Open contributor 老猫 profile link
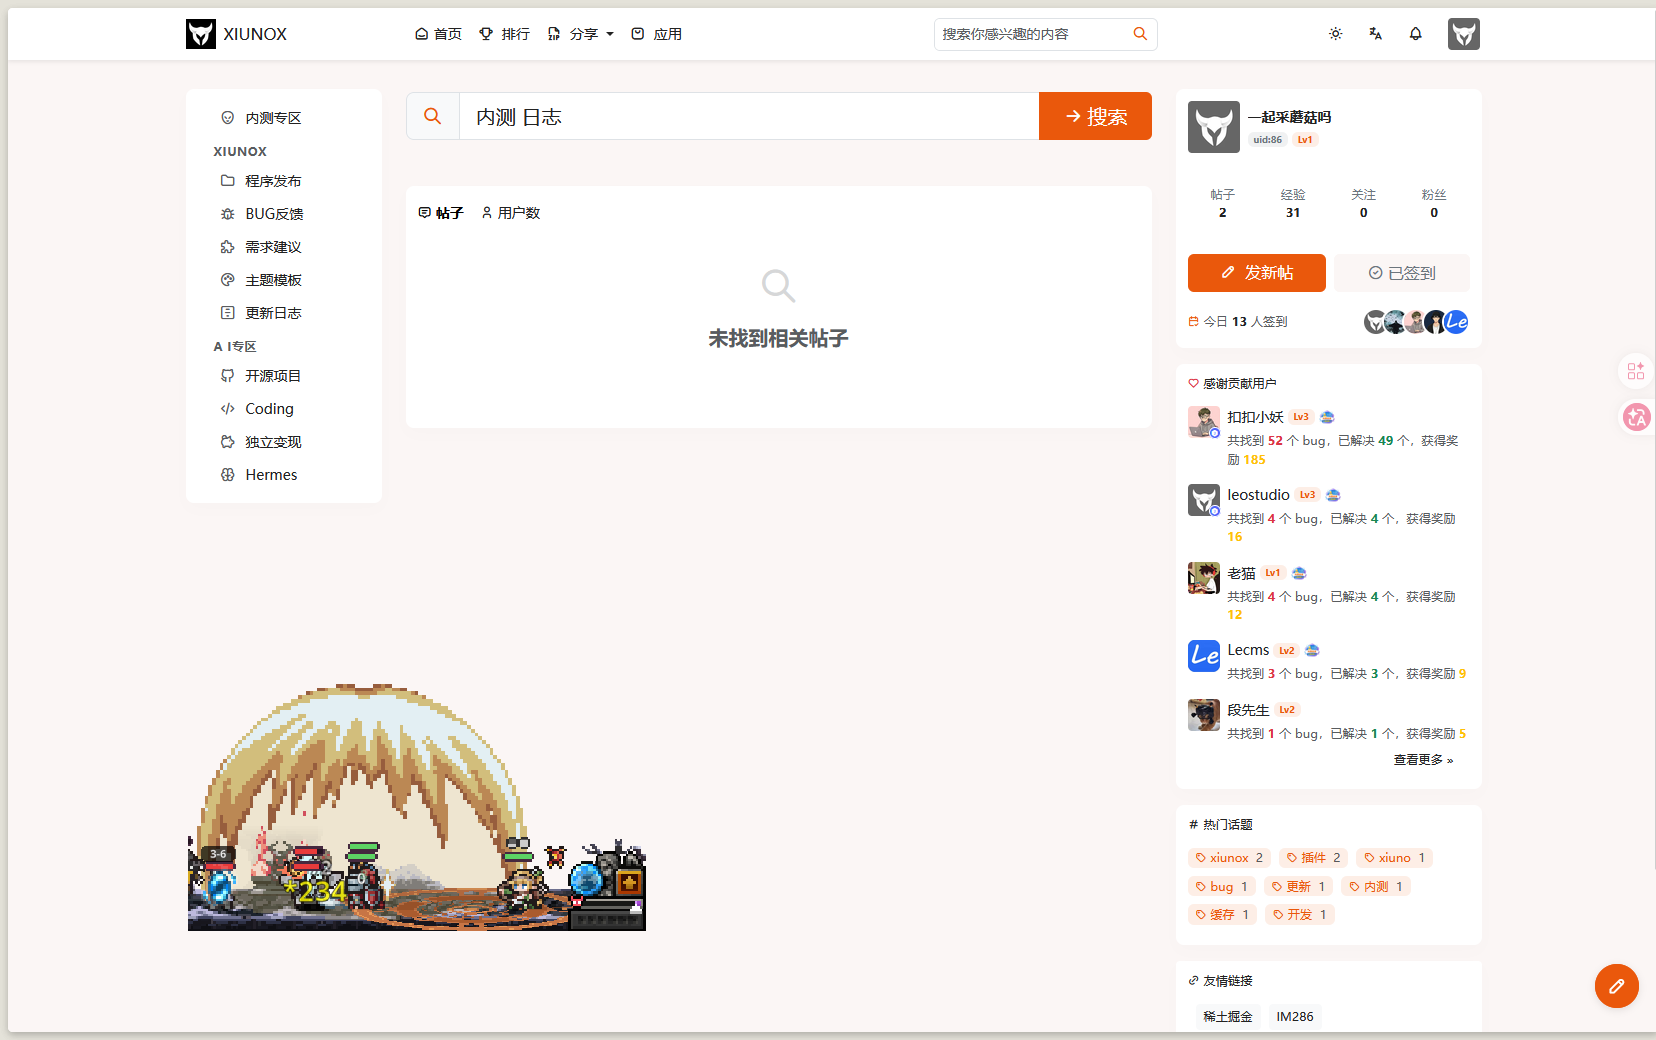This screenshot has width=1656, height=1040. click(1241, 573)
